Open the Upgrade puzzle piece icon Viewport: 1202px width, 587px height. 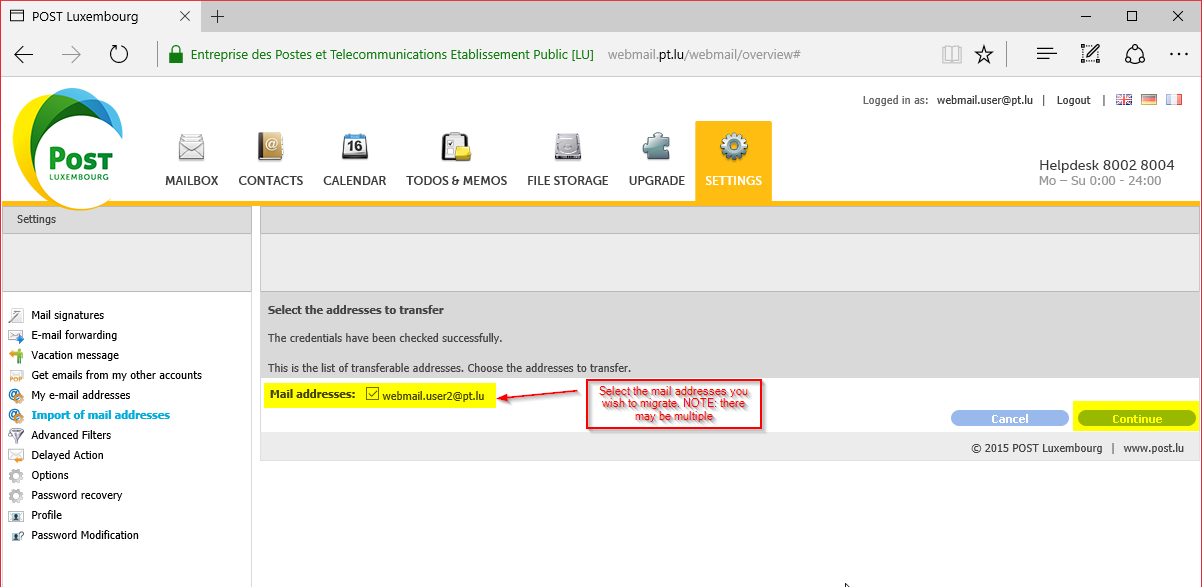[657, 147]
